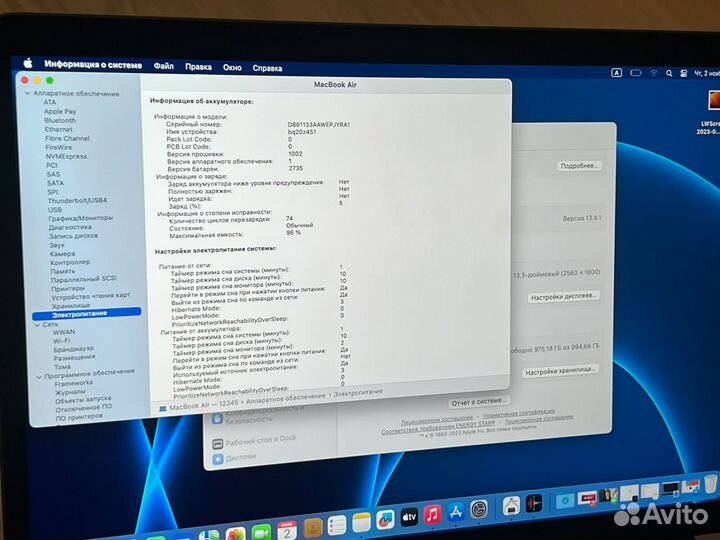Select Брандмауэр in the sidebar
This screenshot has width=720, height=540.
(73, 349)
